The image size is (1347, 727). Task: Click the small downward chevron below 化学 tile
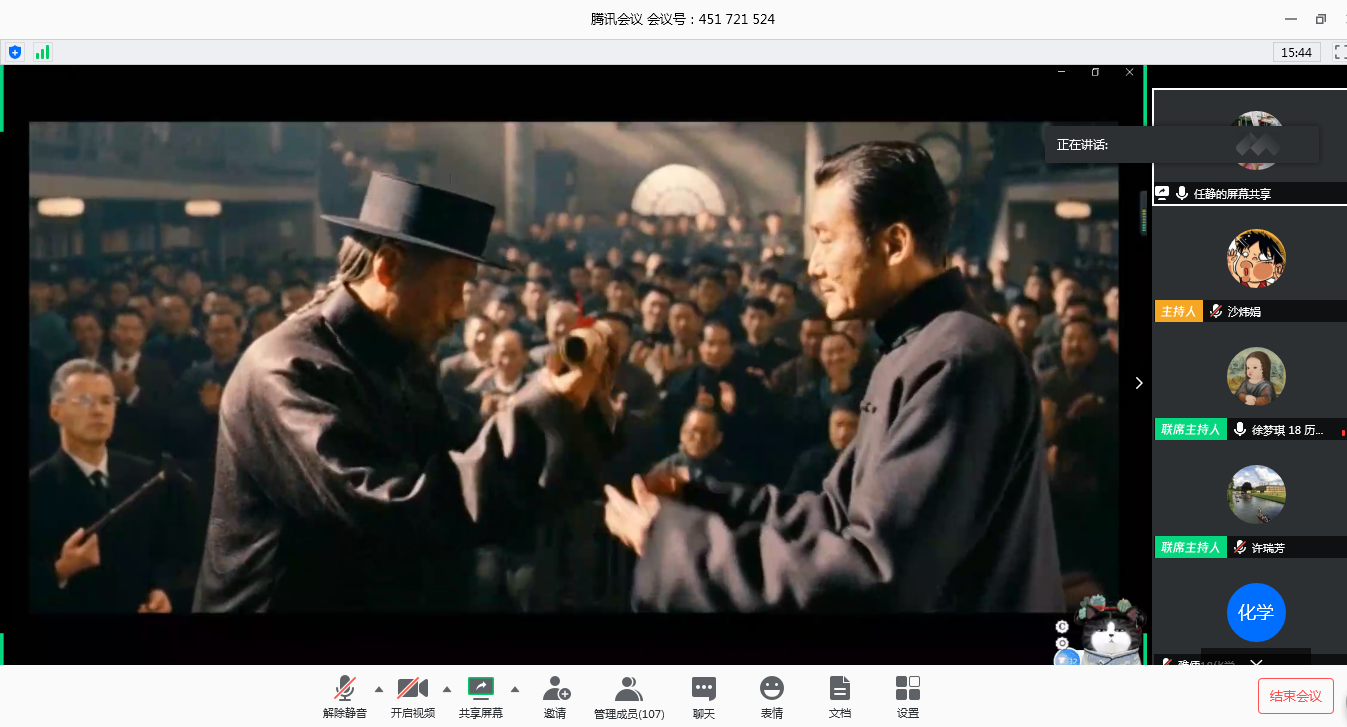(1257, 662)
